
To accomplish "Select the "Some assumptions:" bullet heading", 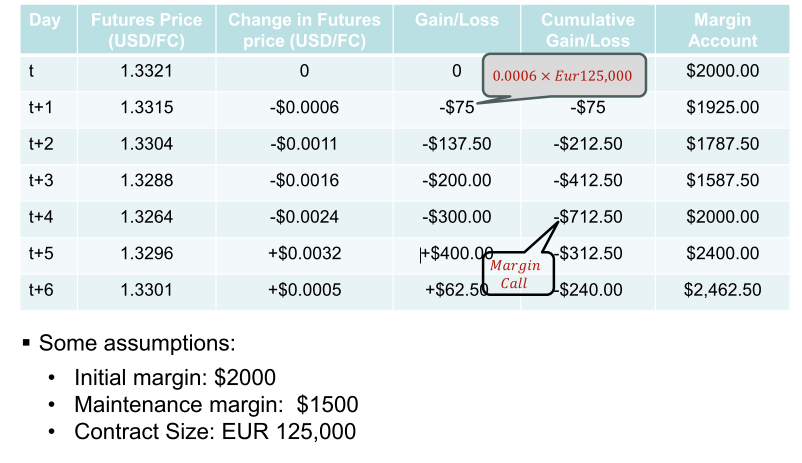I will tap(137, 344).
